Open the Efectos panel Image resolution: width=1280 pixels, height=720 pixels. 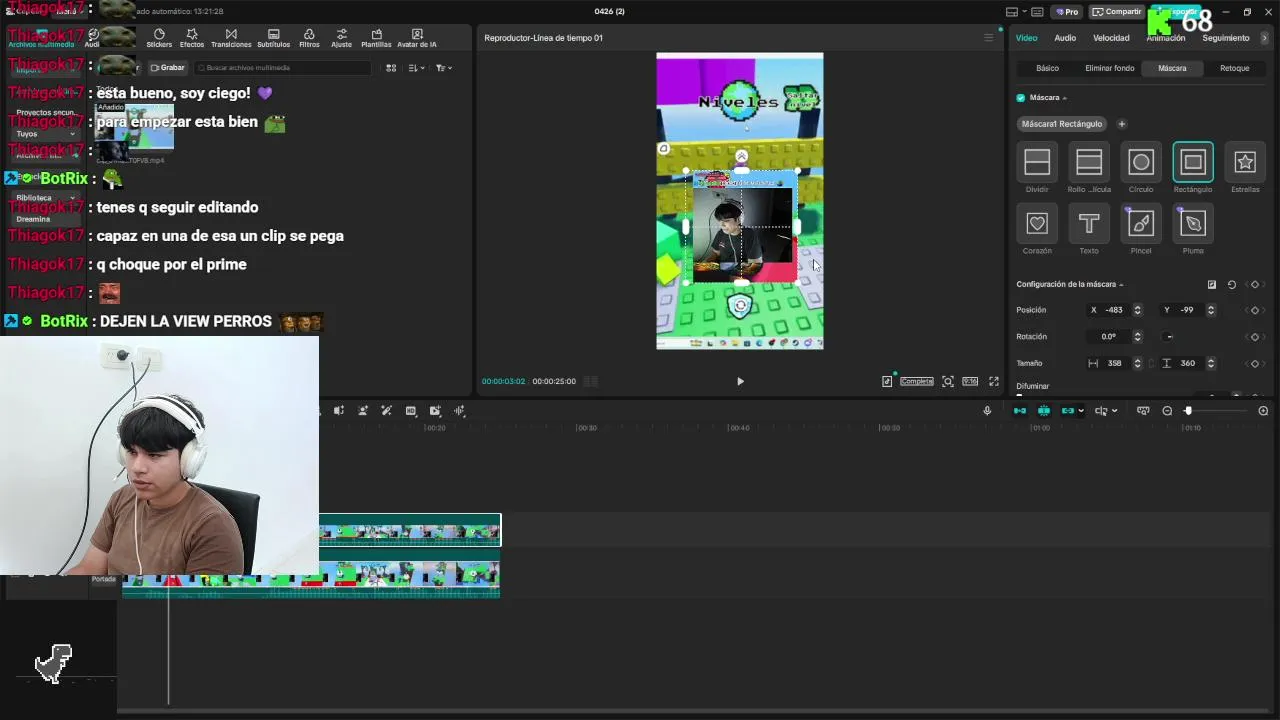192,38
